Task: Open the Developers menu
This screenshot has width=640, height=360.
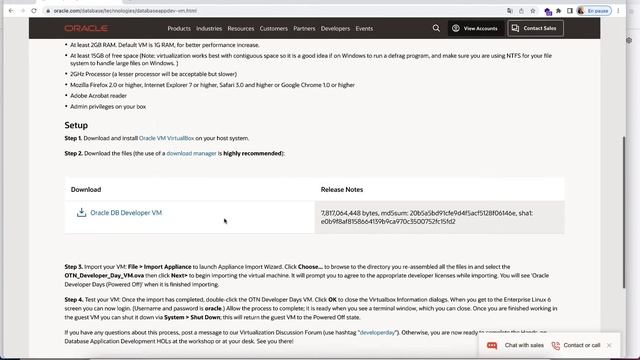Action: coord(335,29)
